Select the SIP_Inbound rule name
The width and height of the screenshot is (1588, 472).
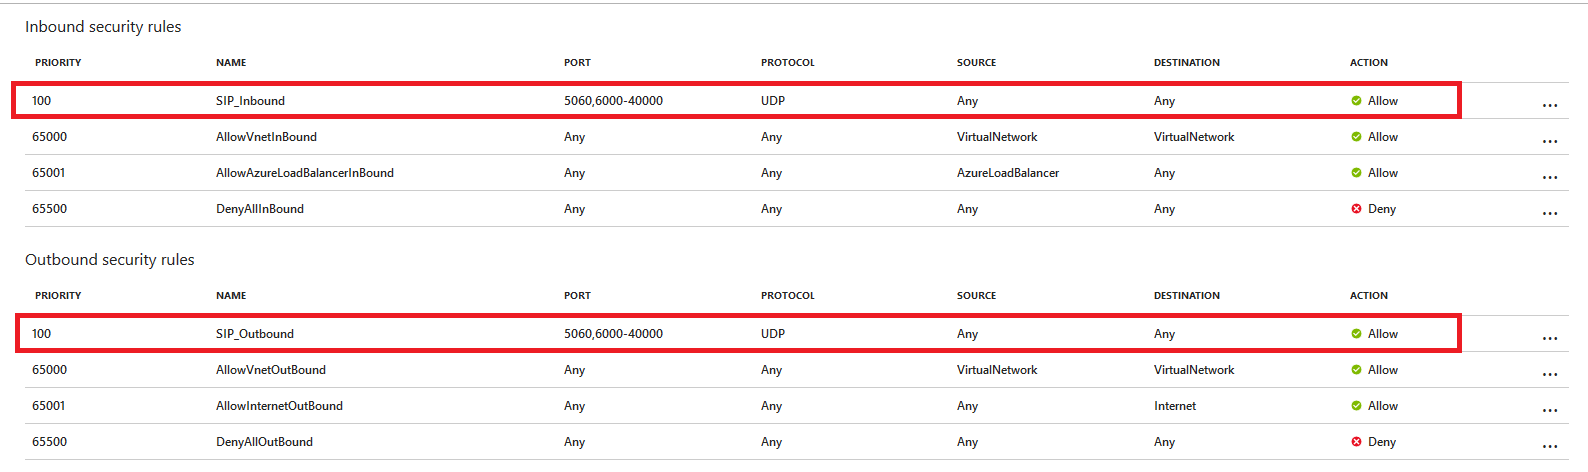pos(250,101)
